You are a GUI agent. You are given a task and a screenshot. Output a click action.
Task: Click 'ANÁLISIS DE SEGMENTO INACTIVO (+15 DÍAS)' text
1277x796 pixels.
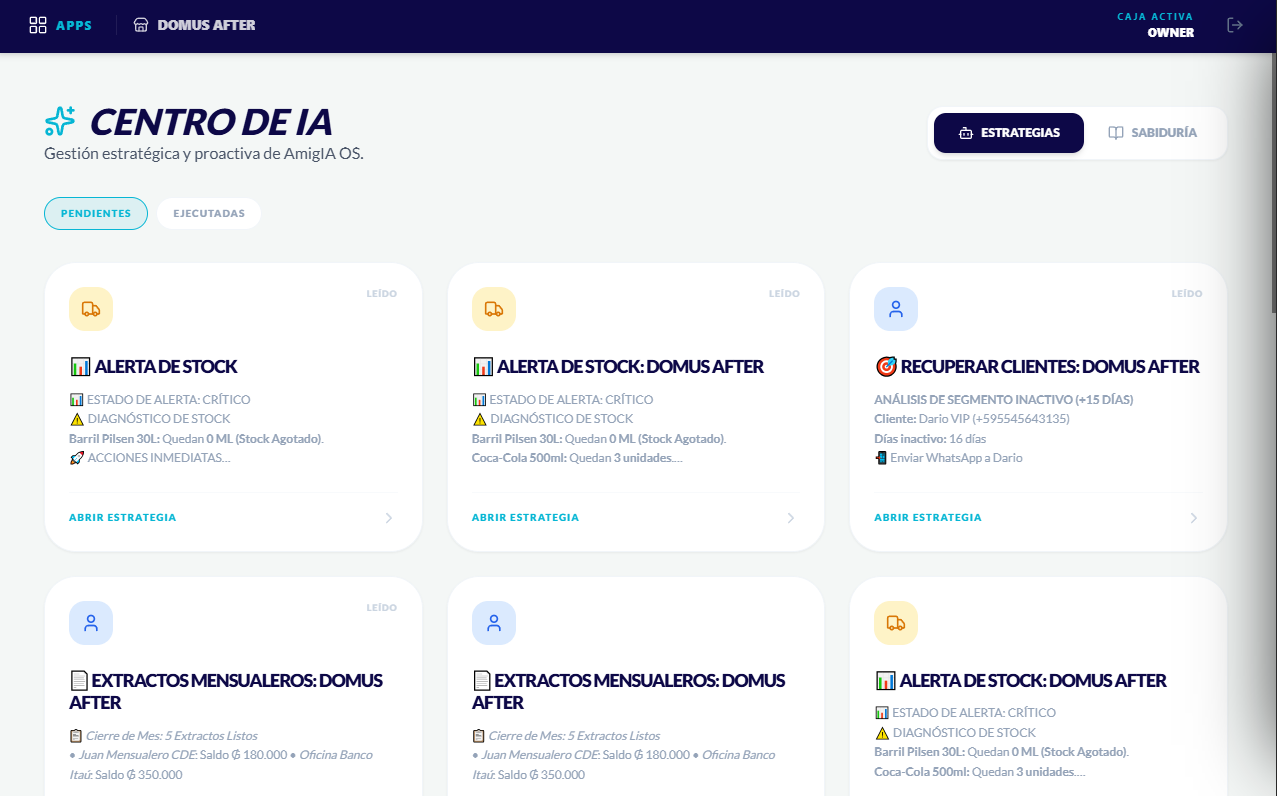coord(1004,400)
